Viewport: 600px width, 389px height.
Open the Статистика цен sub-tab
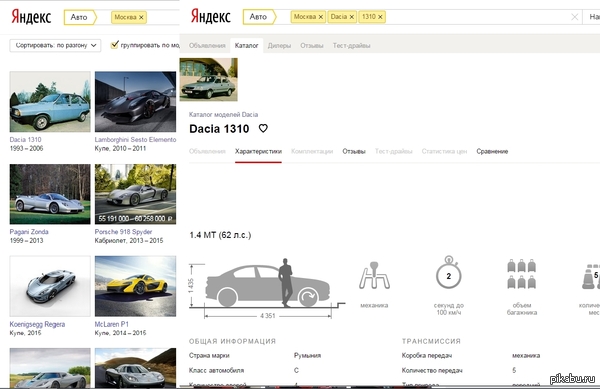[x=444, y=151]
